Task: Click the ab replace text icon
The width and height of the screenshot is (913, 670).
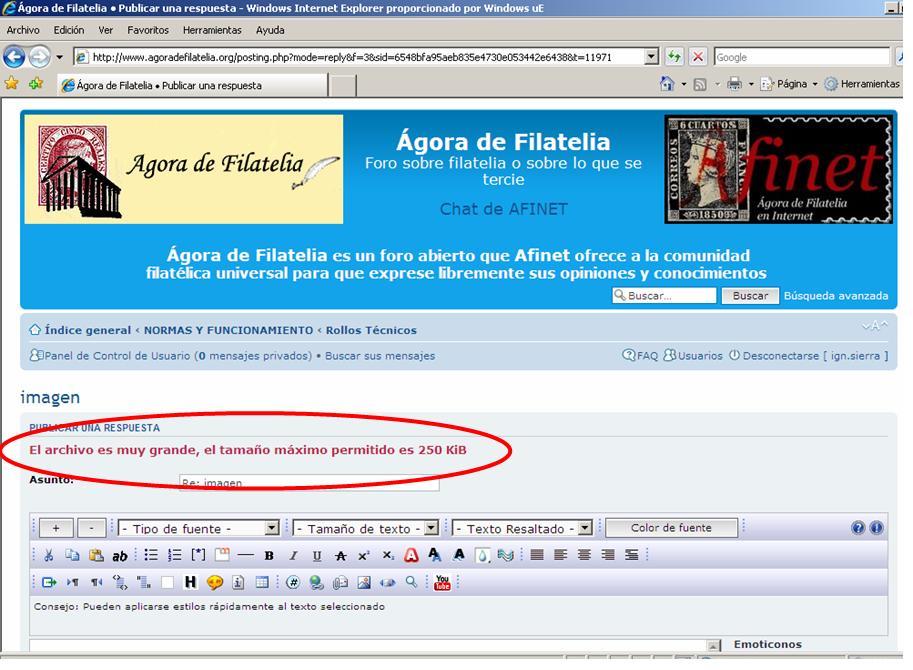Action: pos(119,556)
